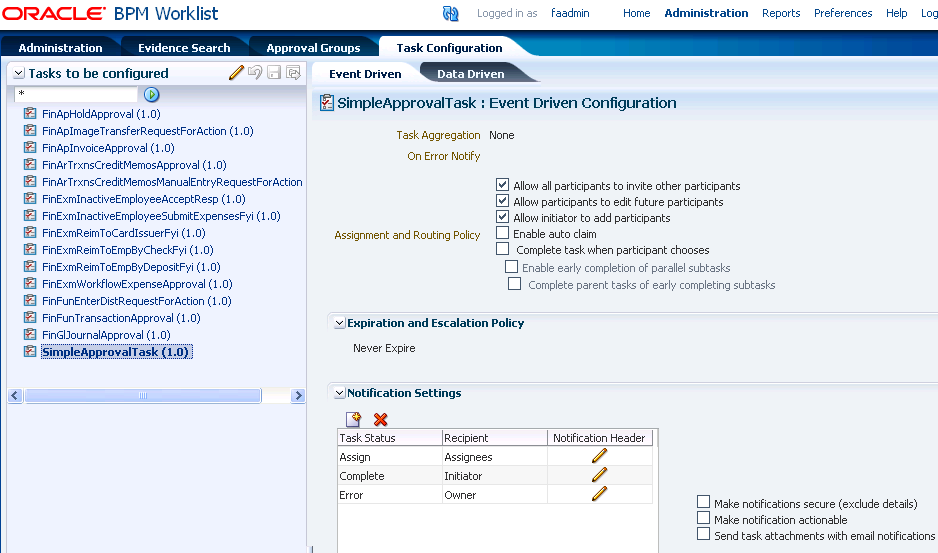Click the task icon beside FinFunTransactionApproval
938x553 pixels.
30,317
